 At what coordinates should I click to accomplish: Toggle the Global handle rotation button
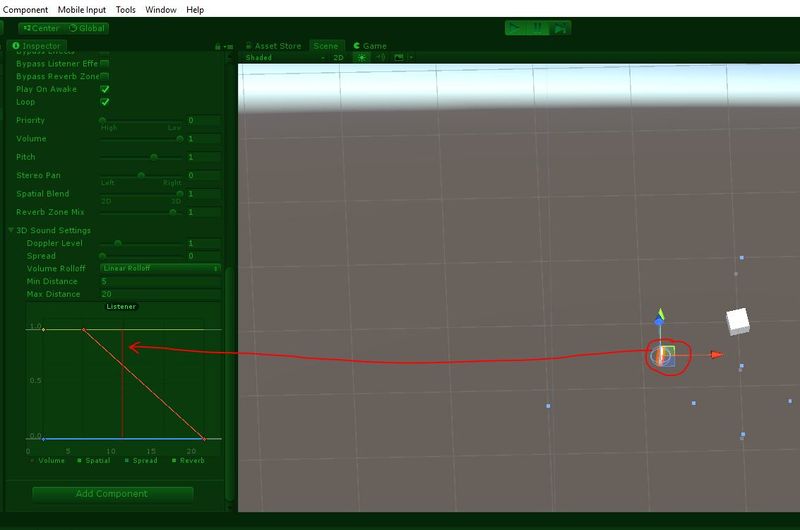point(87,28)
